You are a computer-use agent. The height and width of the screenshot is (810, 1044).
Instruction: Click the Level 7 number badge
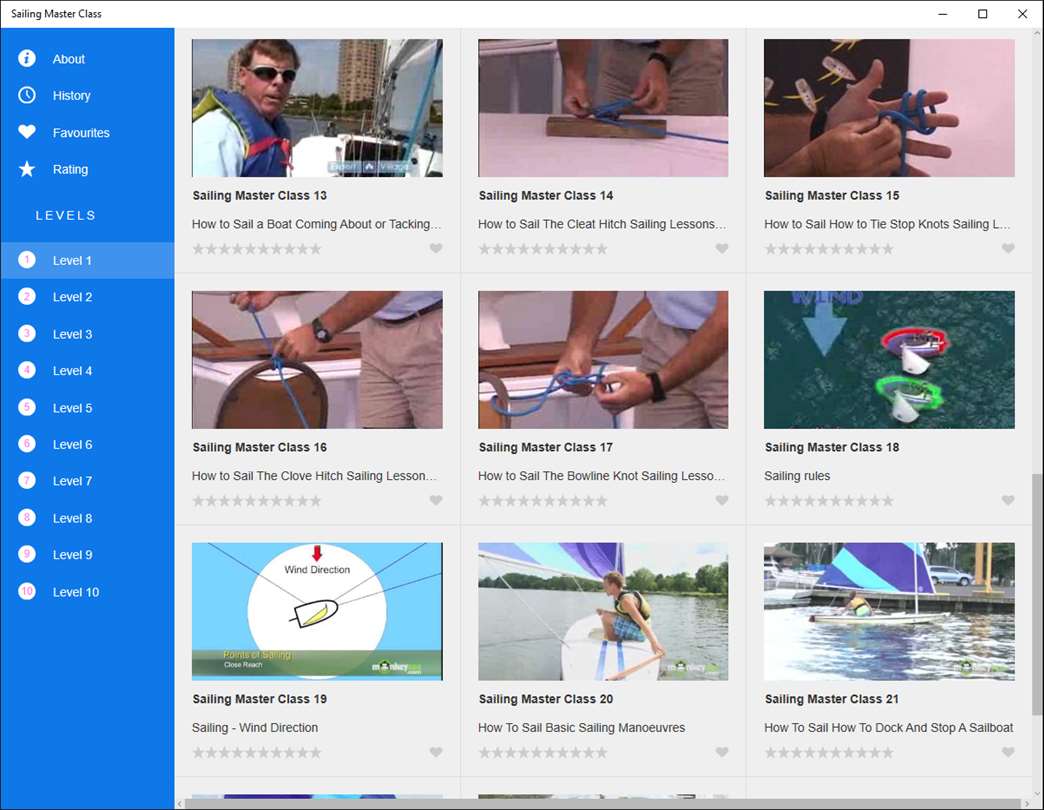[x=27, y=481]
